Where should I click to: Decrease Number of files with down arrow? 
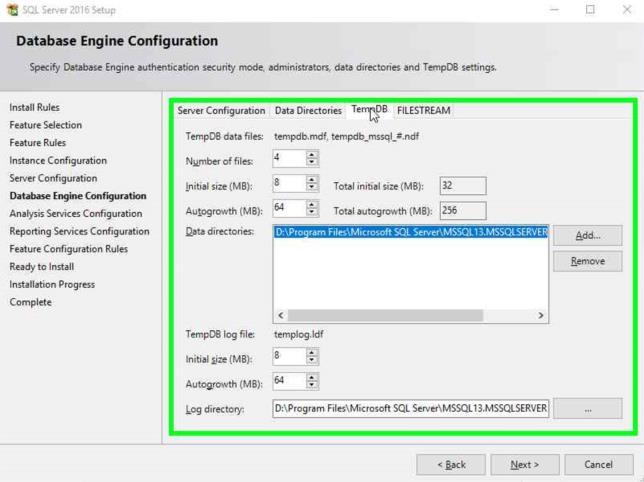click(312, 163)
